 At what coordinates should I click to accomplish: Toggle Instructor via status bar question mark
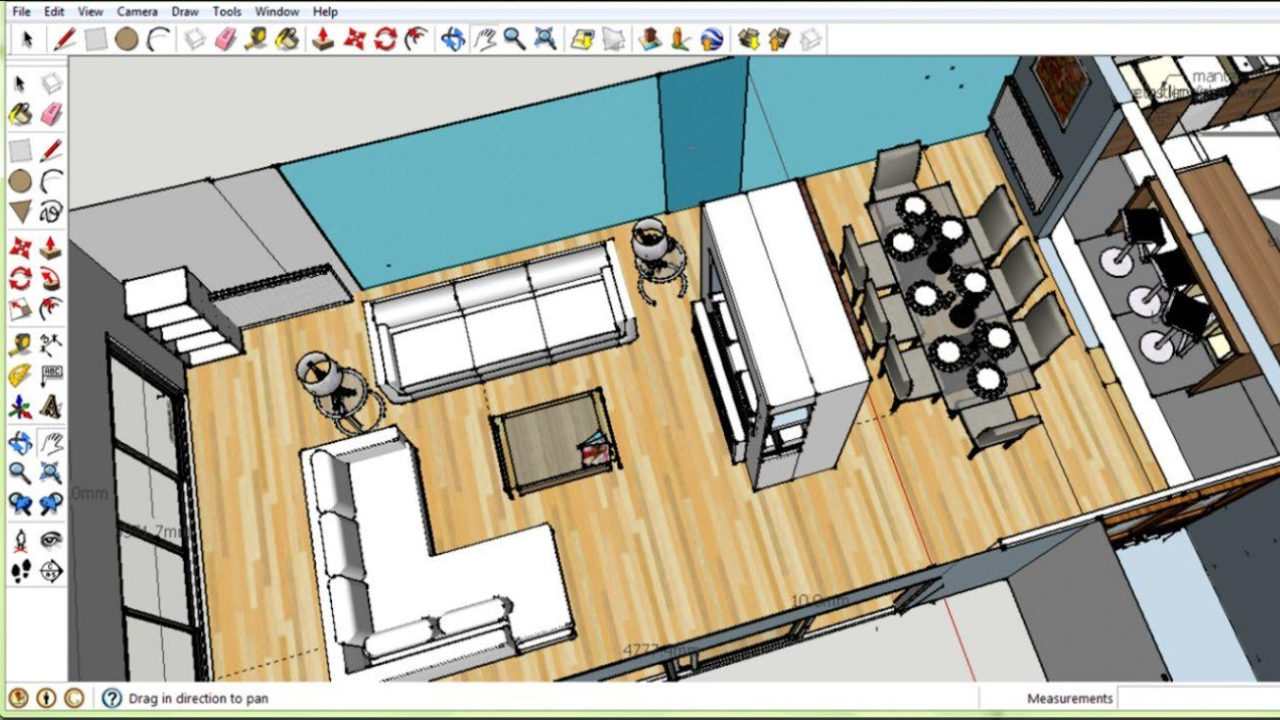[112, 698]
